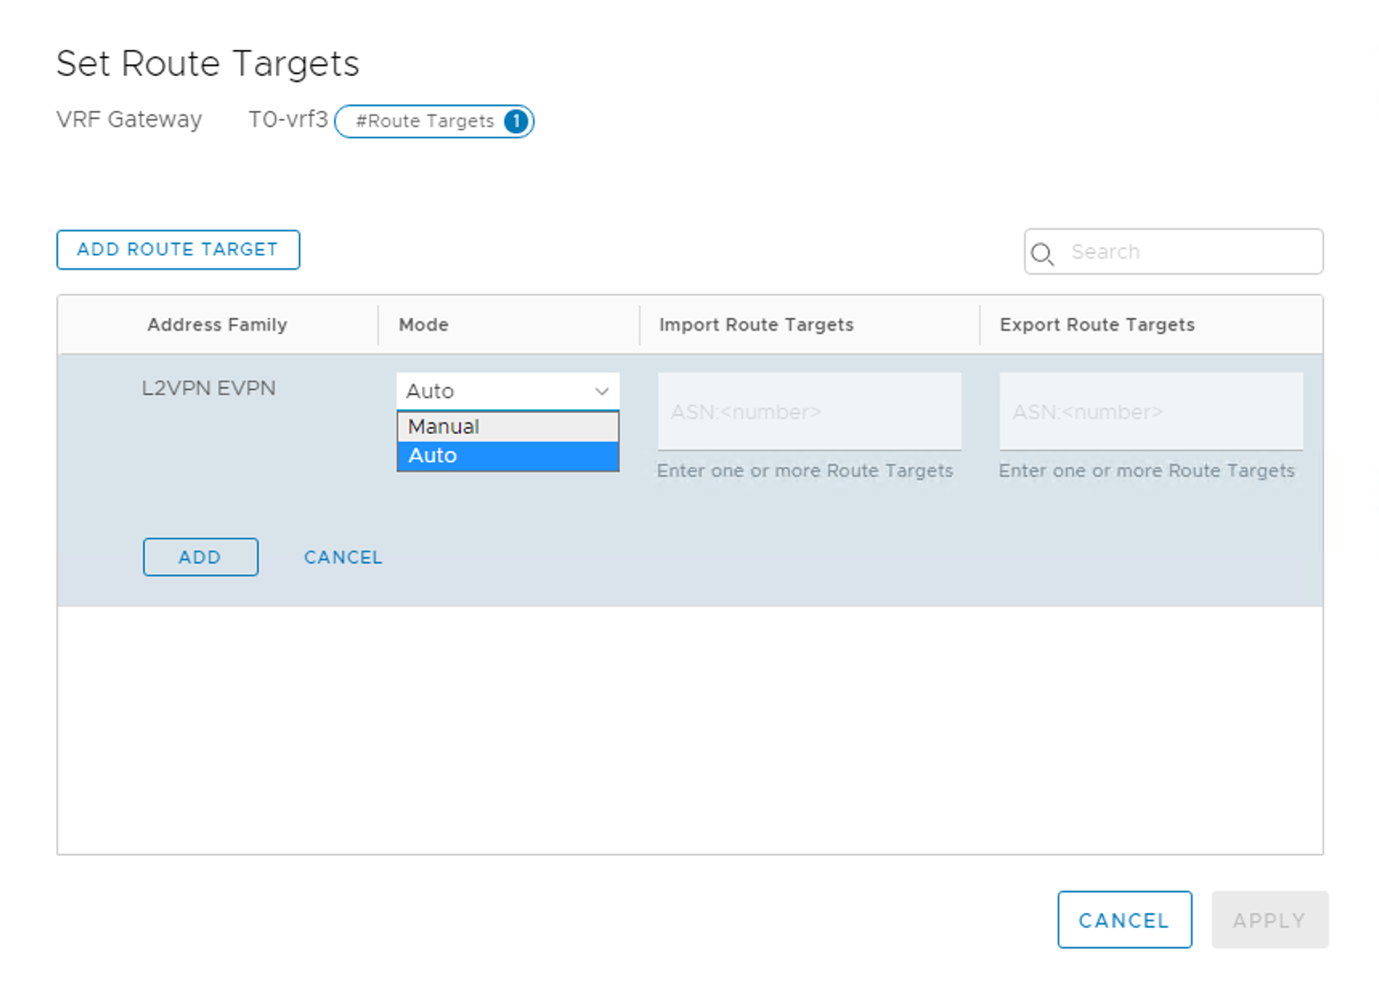Click the Import Route Targets column header
This screenshot has height=989, width=1379.
tap(756, 325)
